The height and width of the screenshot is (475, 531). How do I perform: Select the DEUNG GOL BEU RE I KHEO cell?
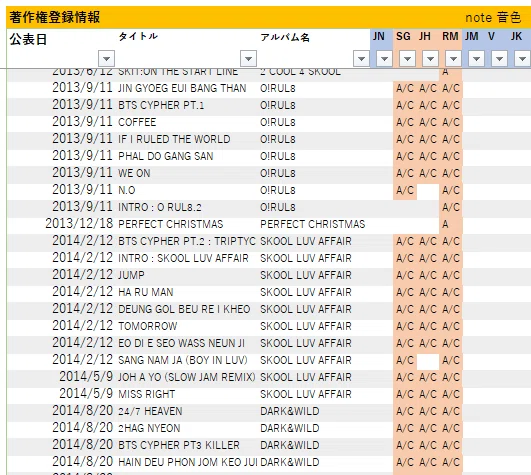coord(184,309)
